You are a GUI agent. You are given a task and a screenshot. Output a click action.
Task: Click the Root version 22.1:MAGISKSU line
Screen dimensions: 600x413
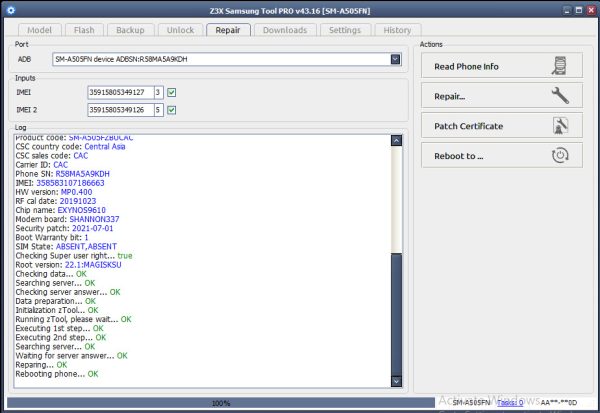(x=68, y=265)
